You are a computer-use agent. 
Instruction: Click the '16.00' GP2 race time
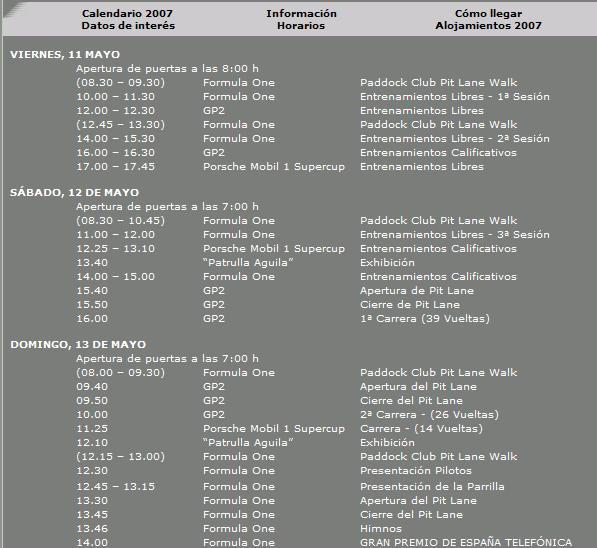(92, 319)
